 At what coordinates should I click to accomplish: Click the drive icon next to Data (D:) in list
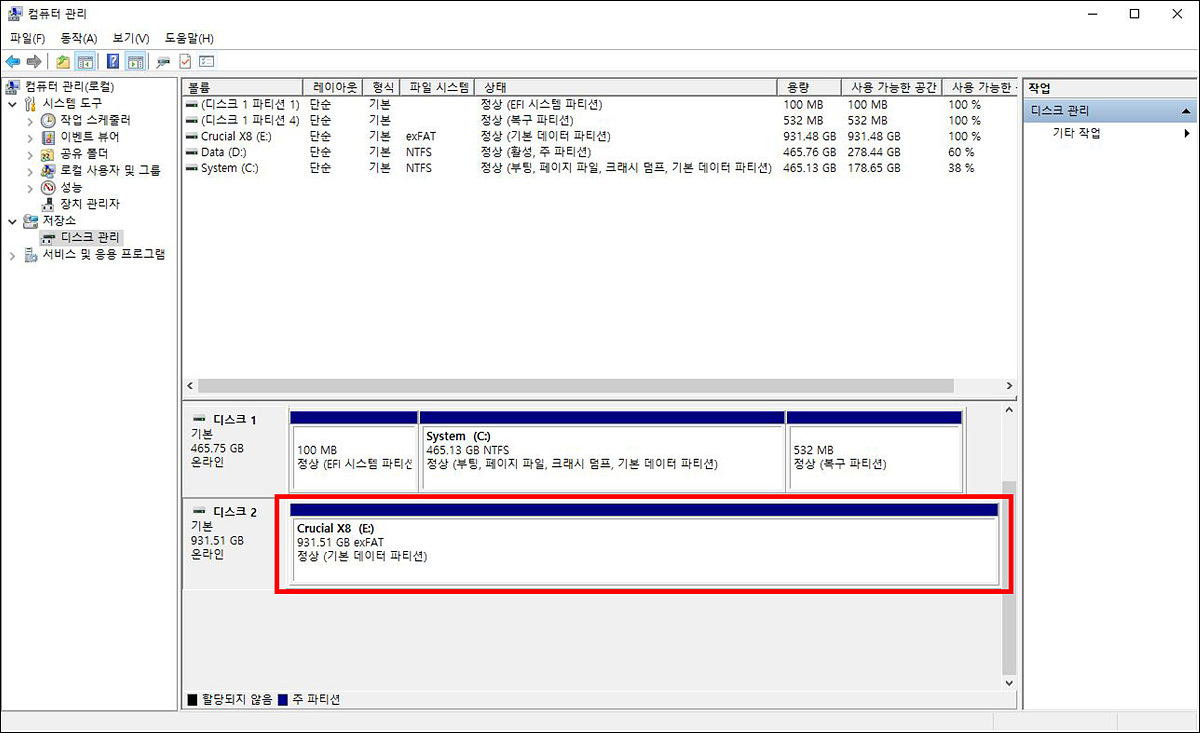[192, 152]
